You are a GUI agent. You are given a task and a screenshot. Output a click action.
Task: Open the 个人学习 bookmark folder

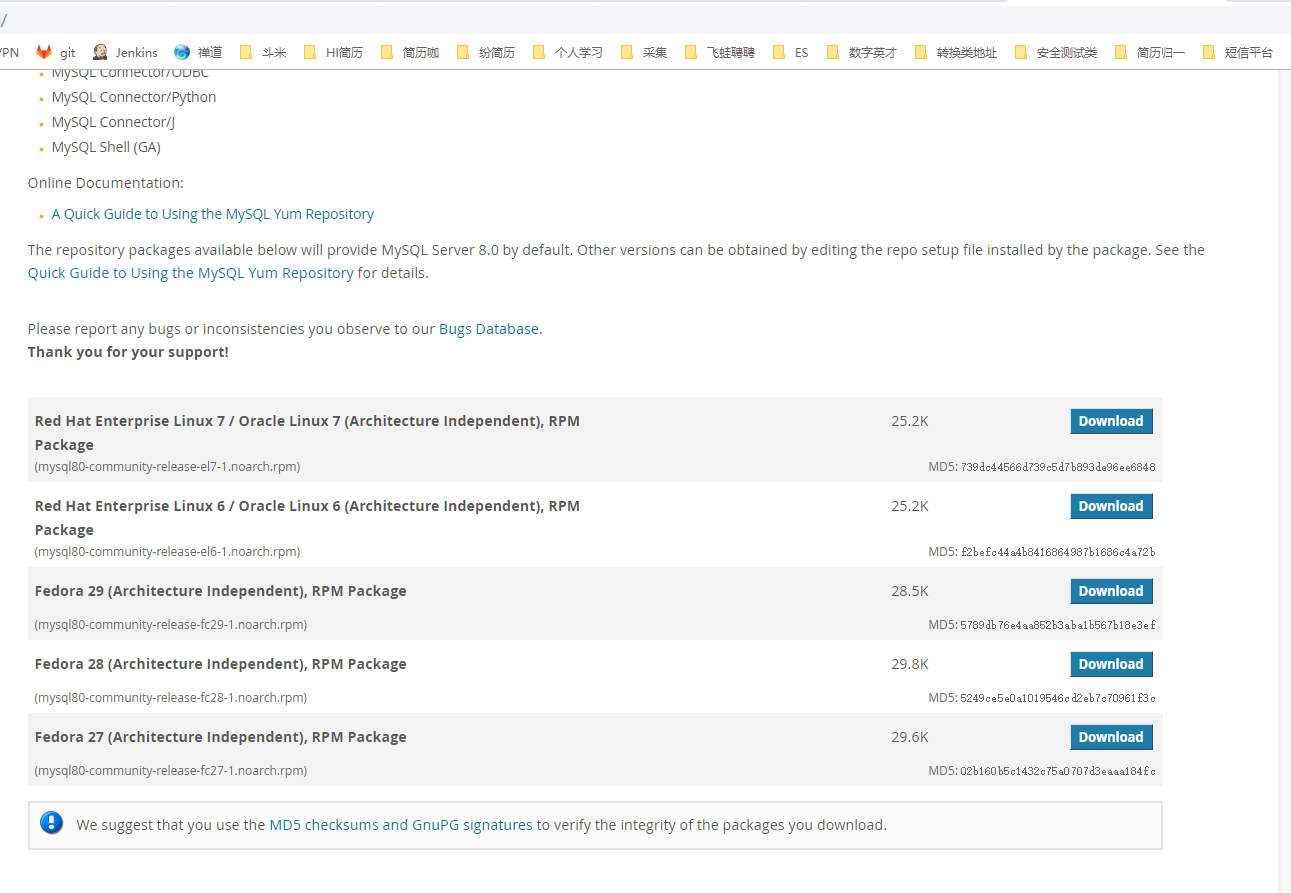click(x=568, y=53)
